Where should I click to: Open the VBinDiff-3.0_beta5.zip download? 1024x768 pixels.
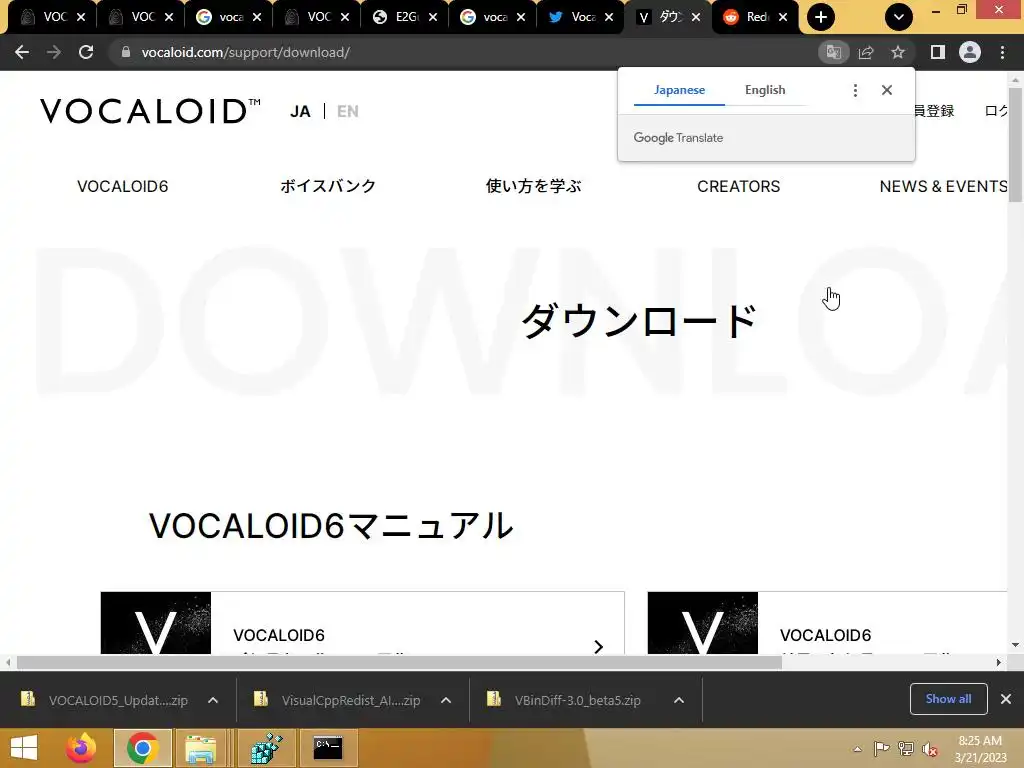566,700
